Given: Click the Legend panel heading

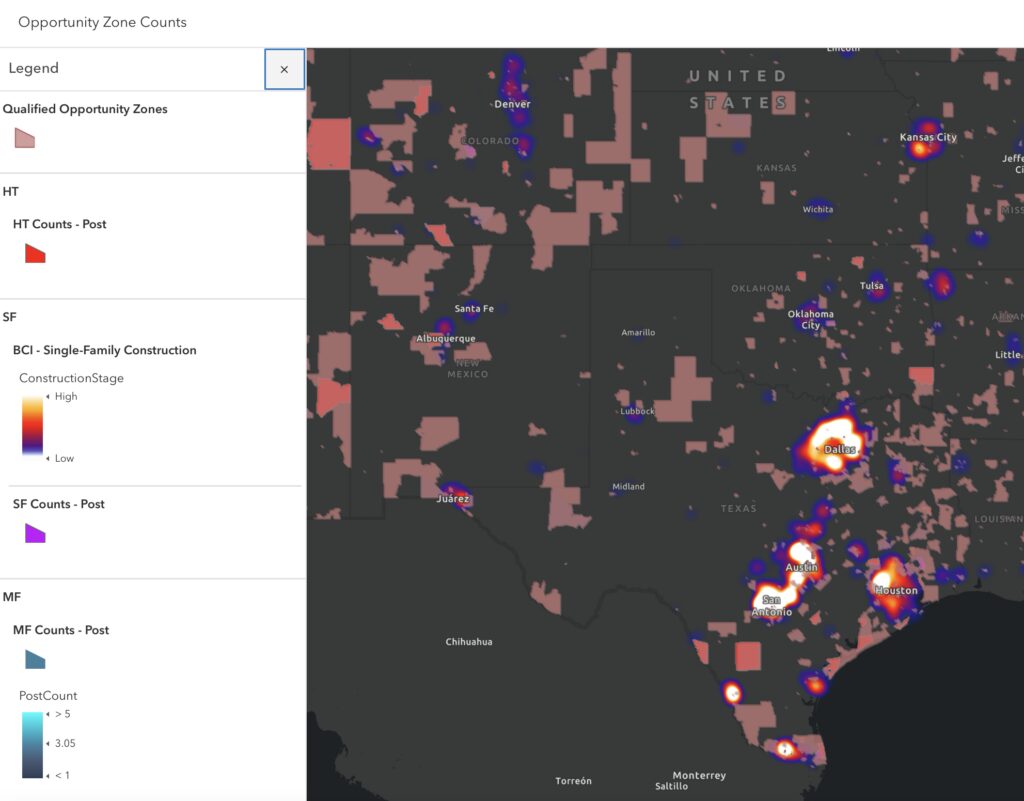Looking at the screenshot, I should click(33, 68).
